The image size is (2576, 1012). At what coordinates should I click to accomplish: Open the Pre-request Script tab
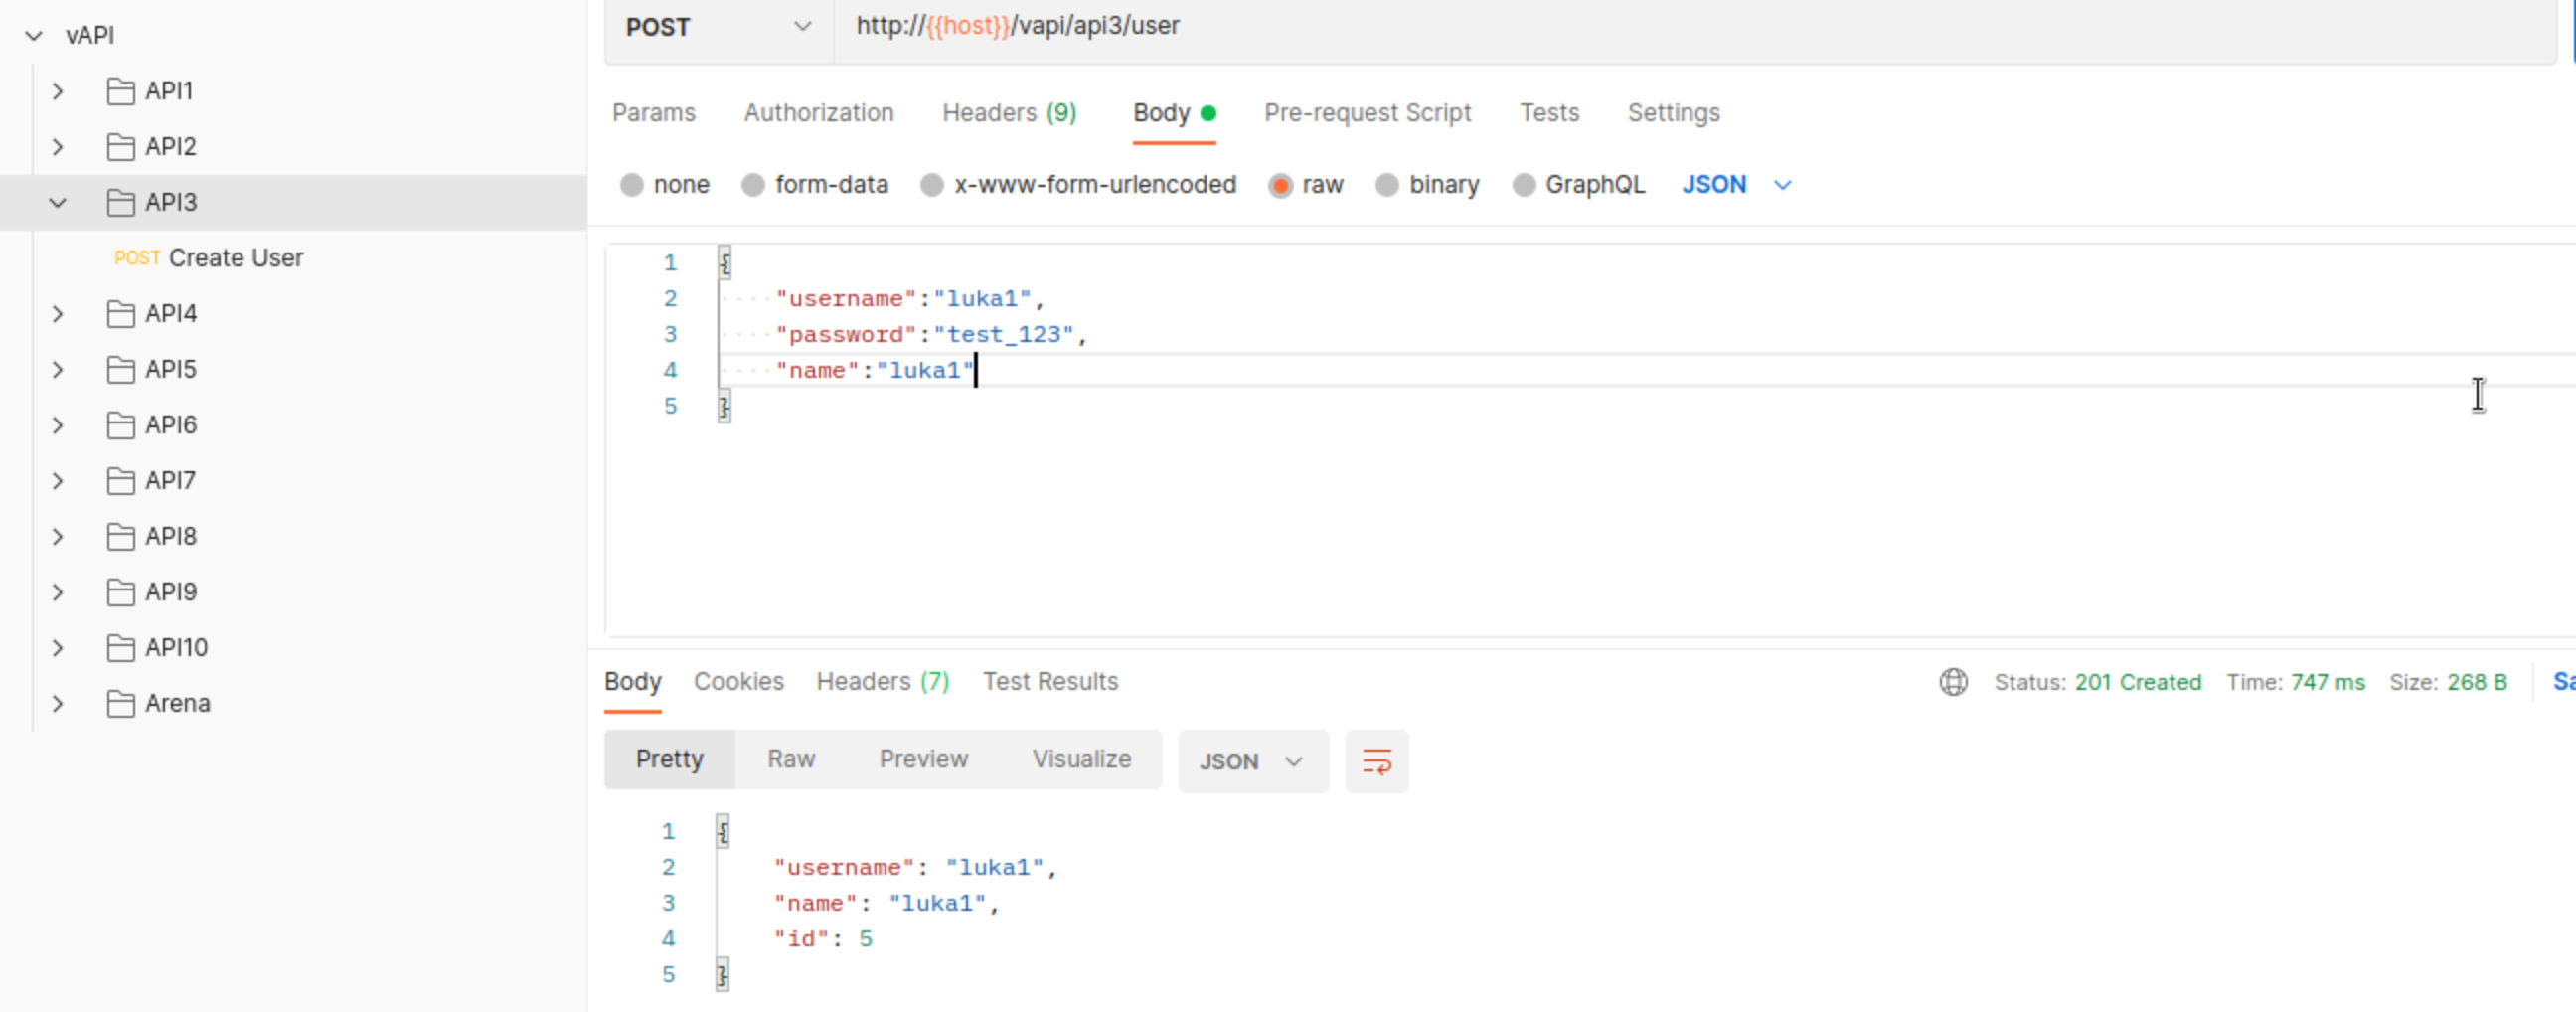[1366, 113]
